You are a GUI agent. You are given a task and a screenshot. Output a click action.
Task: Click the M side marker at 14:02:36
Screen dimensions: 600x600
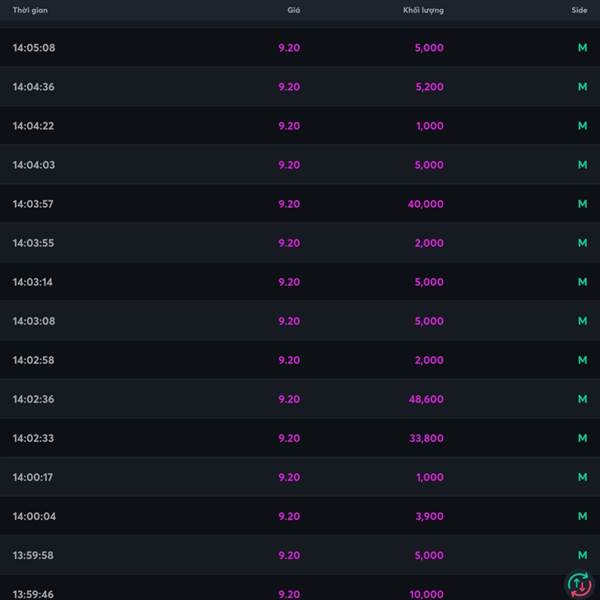click(582, 399)
